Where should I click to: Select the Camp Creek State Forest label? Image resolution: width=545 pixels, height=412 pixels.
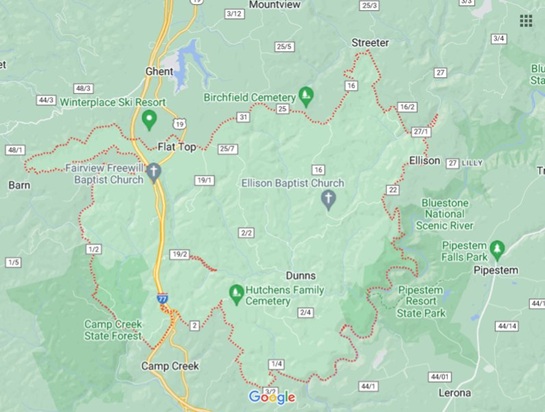click(113, 330)
